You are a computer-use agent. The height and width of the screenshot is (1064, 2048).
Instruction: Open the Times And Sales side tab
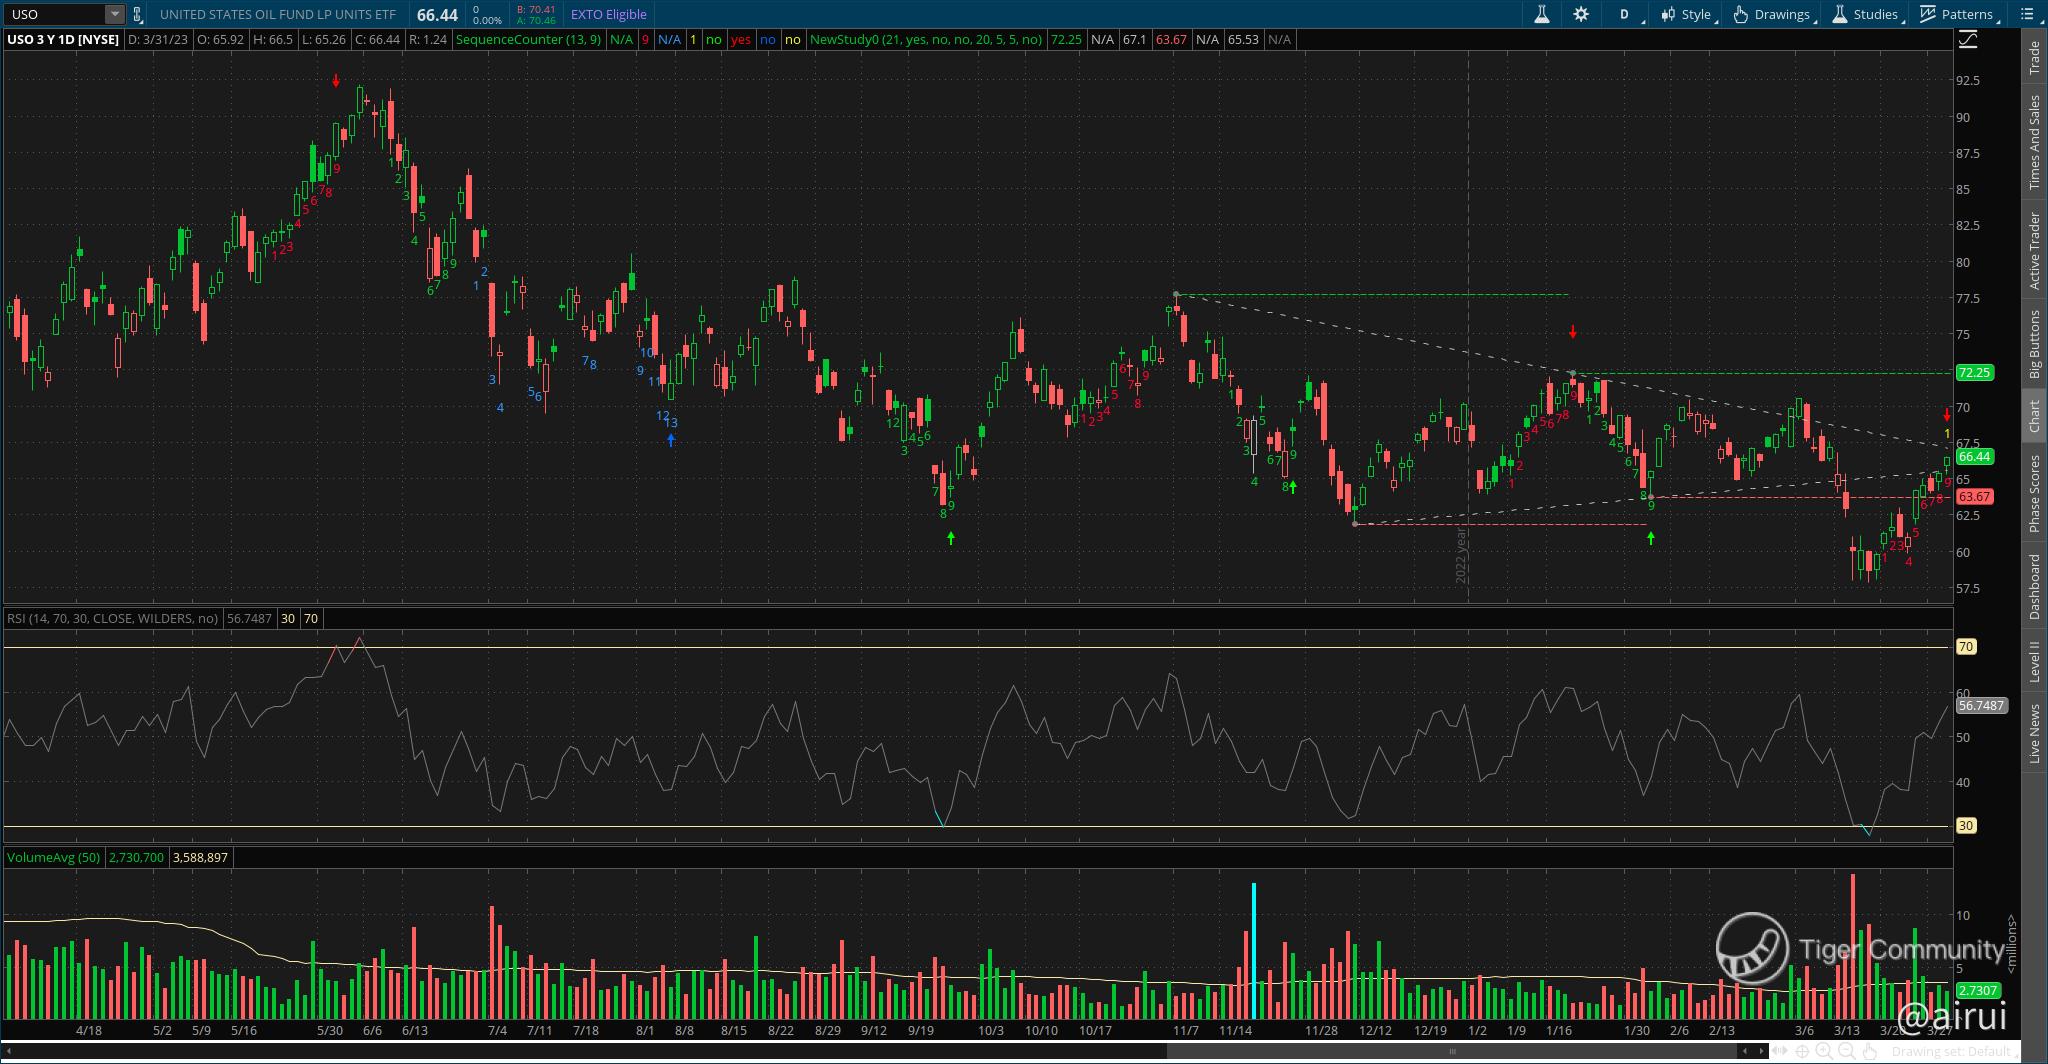pyautogui.click(x=2034, y=142)
